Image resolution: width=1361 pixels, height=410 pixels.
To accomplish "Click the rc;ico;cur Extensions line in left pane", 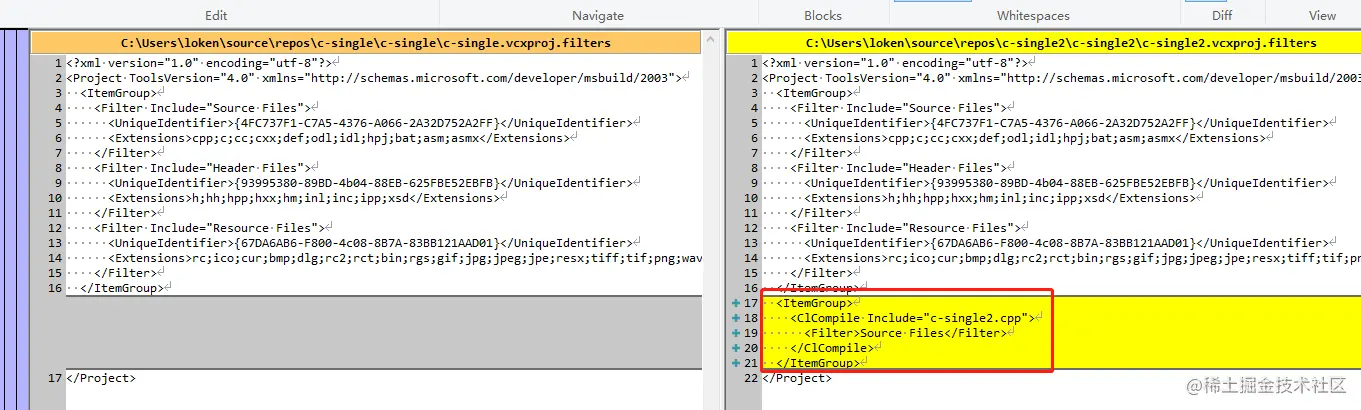I will point(403,258).
